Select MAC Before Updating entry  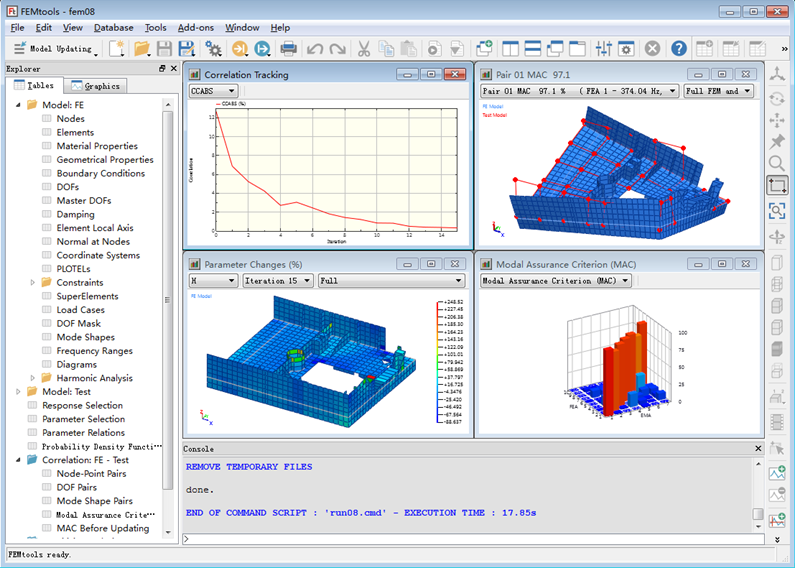102,528
